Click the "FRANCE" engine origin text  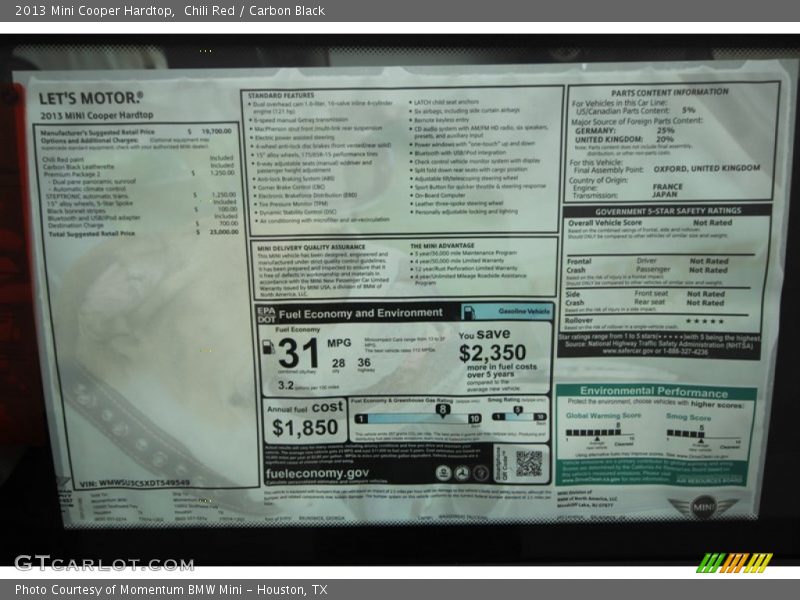(667, 187)
